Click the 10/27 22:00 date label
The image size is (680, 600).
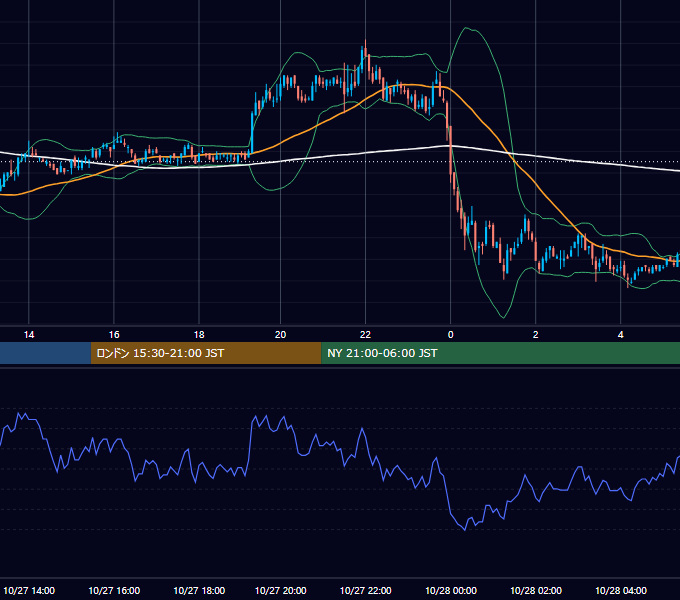(366, 590)
